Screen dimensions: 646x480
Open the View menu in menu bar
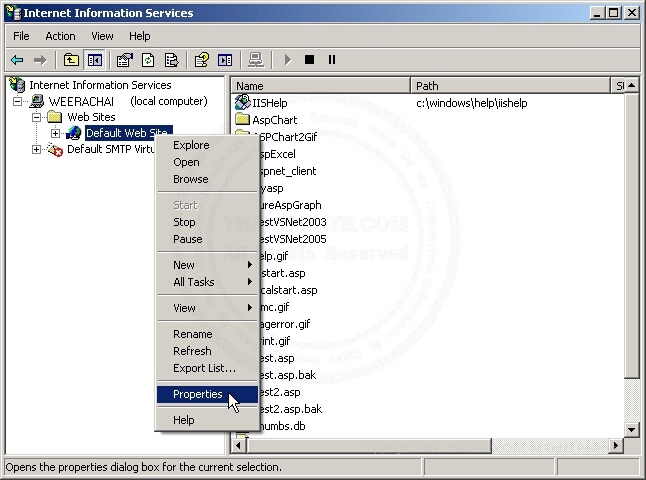(x=102, y=36)
